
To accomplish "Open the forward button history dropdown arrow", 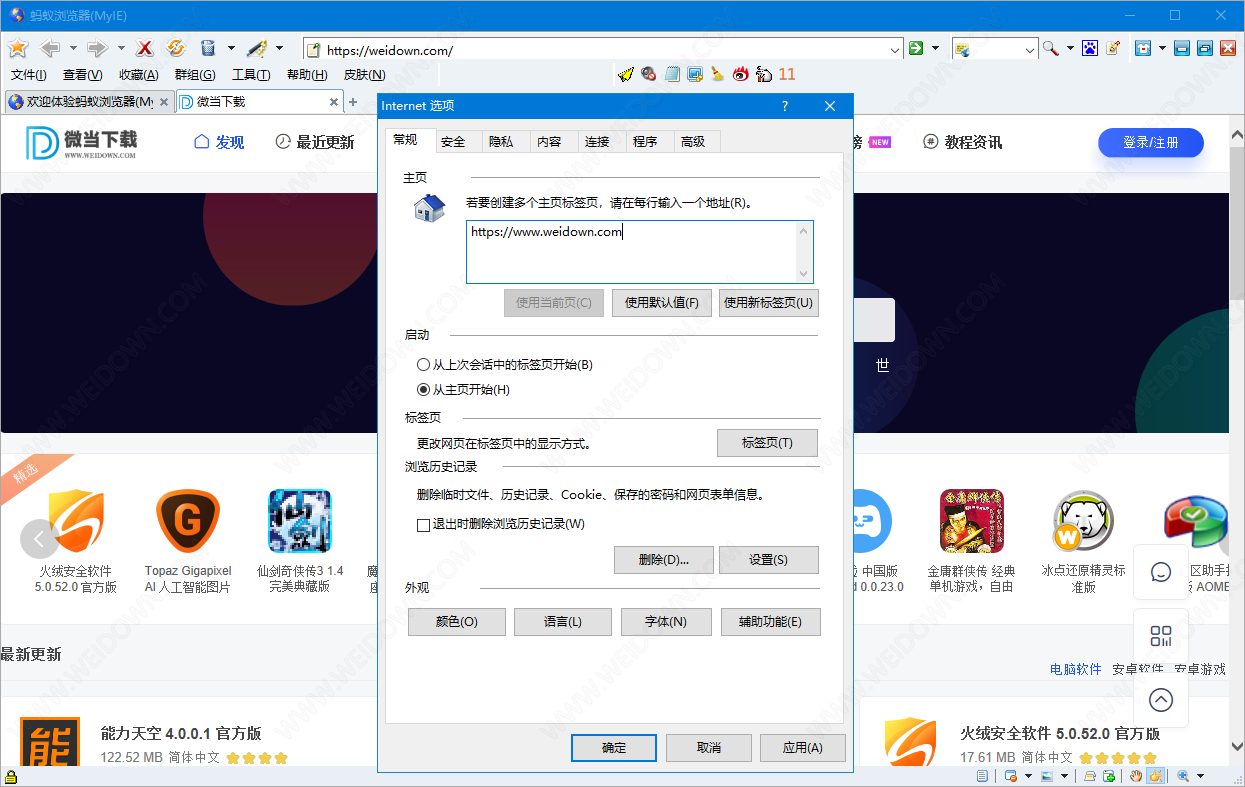I will click(121, 48).
